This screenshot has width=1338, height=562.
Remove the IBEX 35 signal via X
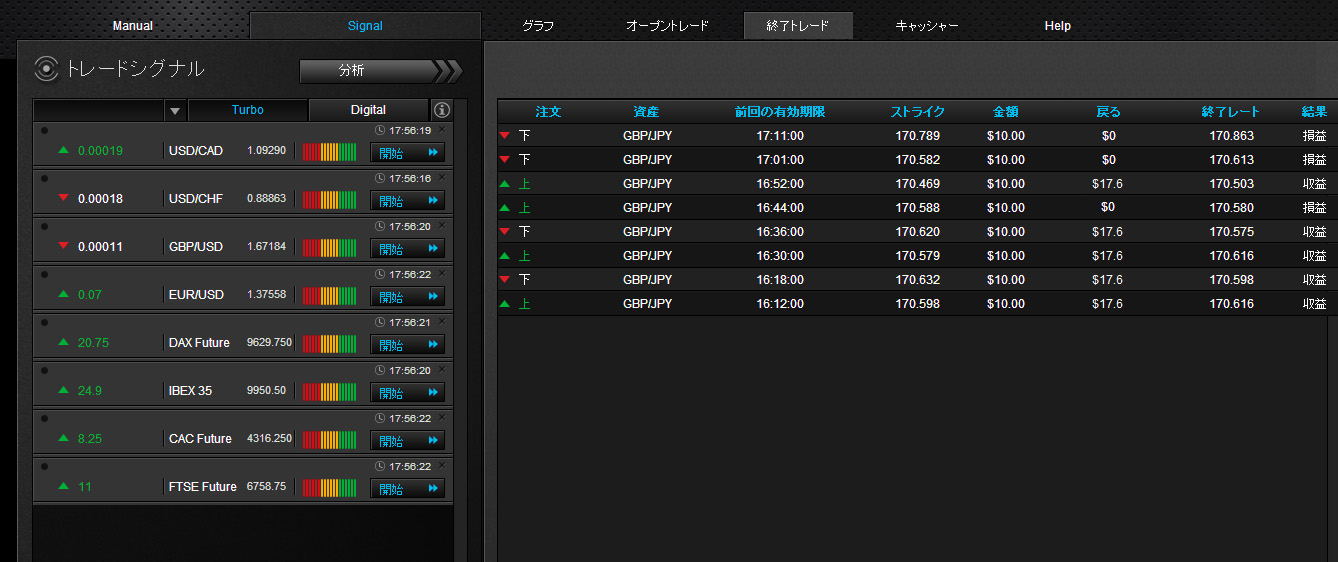442,370
